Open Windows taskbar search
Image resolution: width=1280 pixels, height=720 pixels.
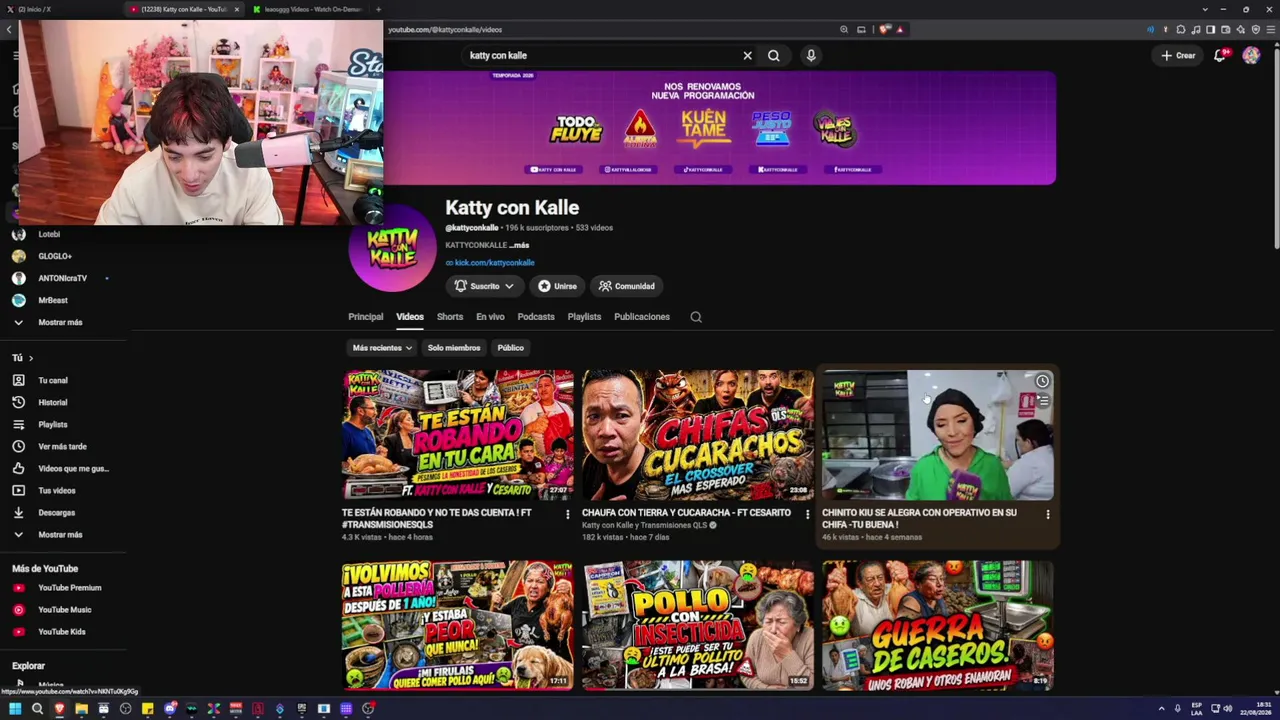(x=37, y=709)
